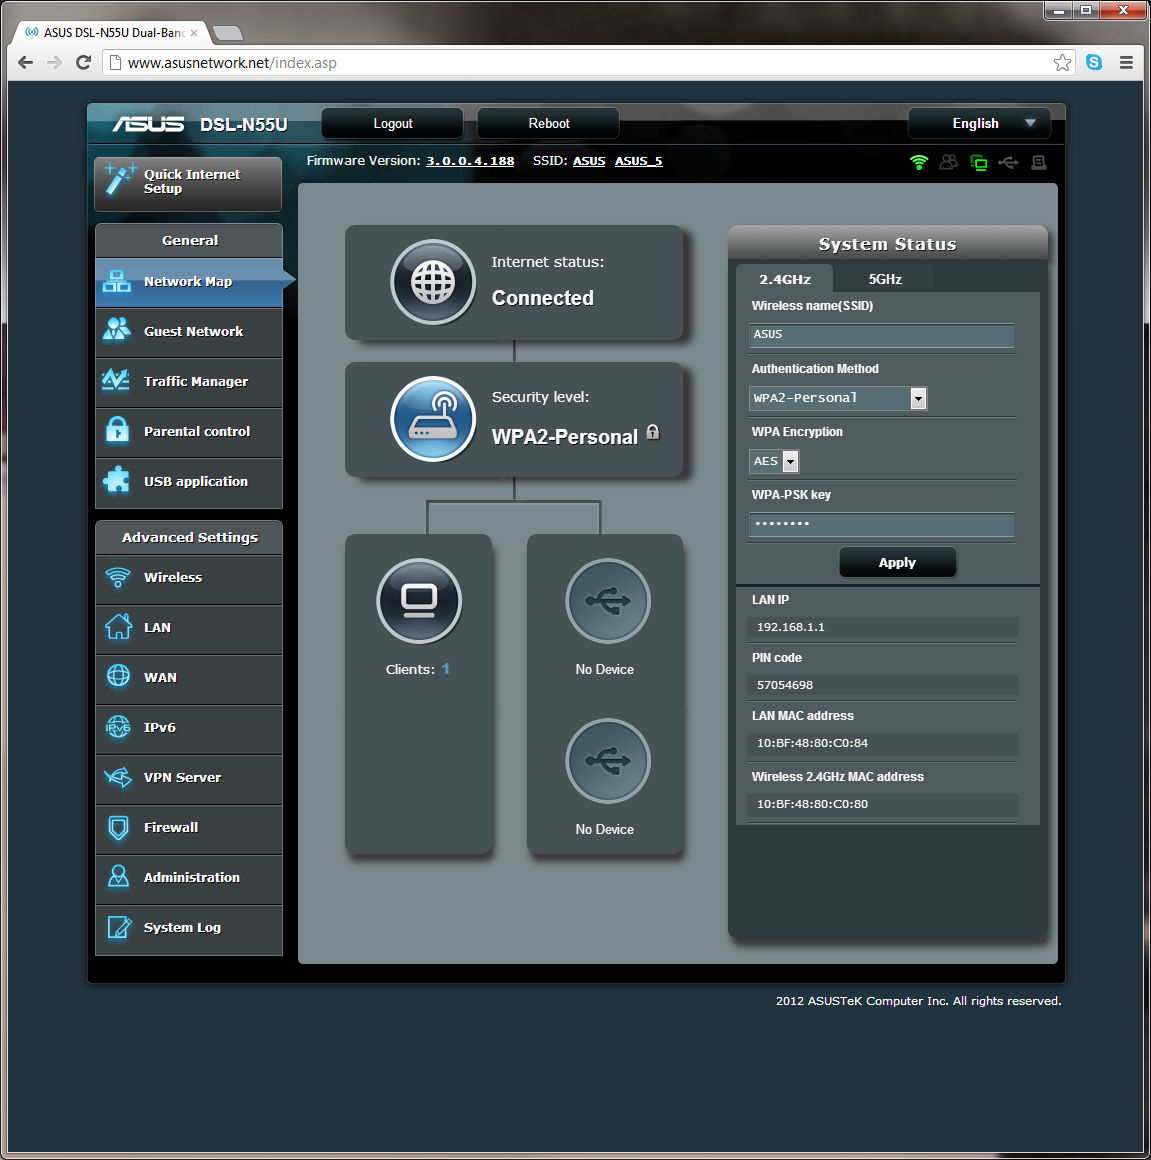
Task: Click the Logout button
Action: coord(391,123)
